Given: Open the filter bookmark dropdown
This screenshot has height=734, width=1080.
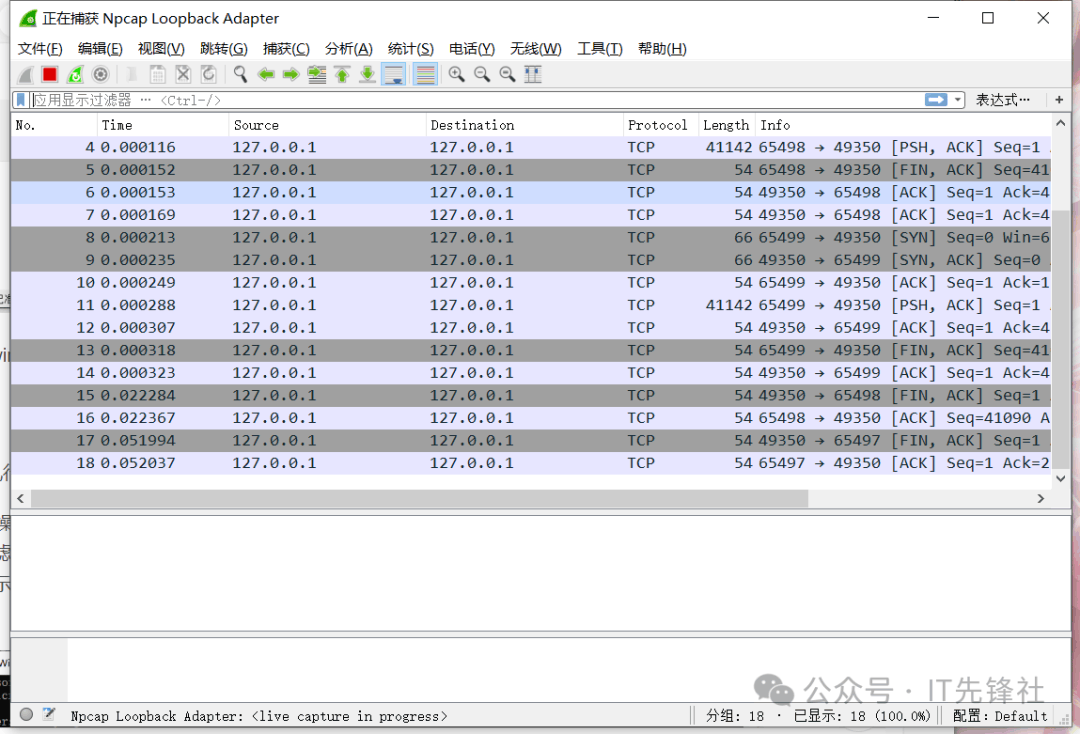Looking at the screenshot, I should (21, 100).
